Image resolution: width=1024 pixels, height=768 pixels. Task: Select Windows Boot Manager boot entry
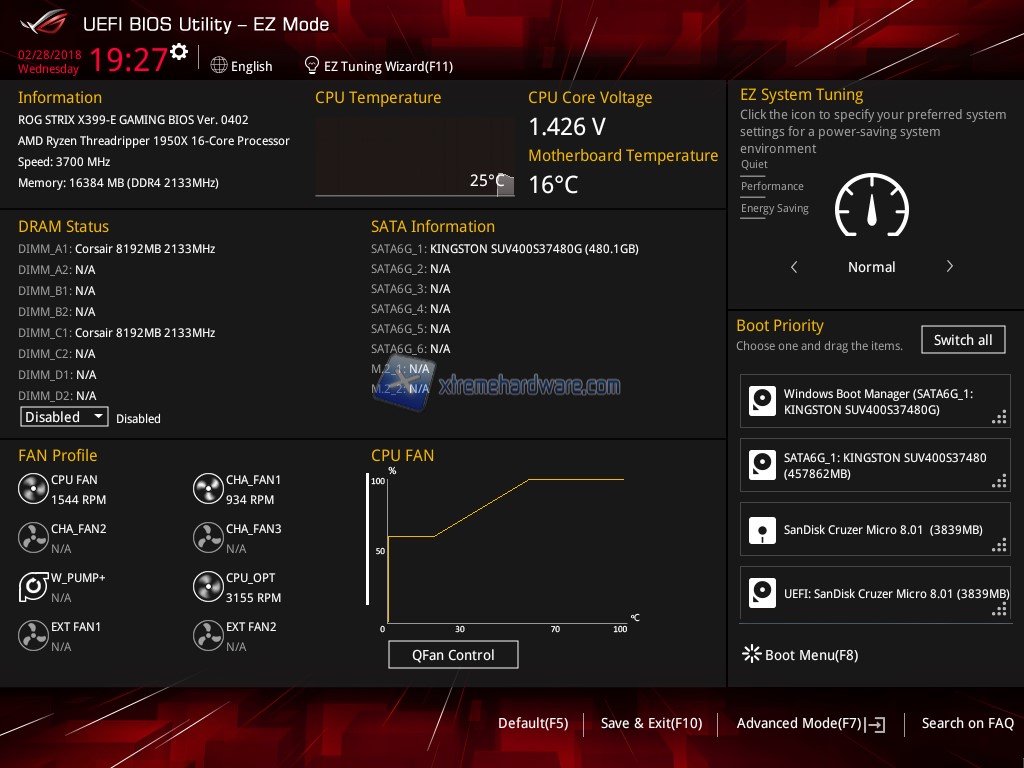click(x=875, y=402)
